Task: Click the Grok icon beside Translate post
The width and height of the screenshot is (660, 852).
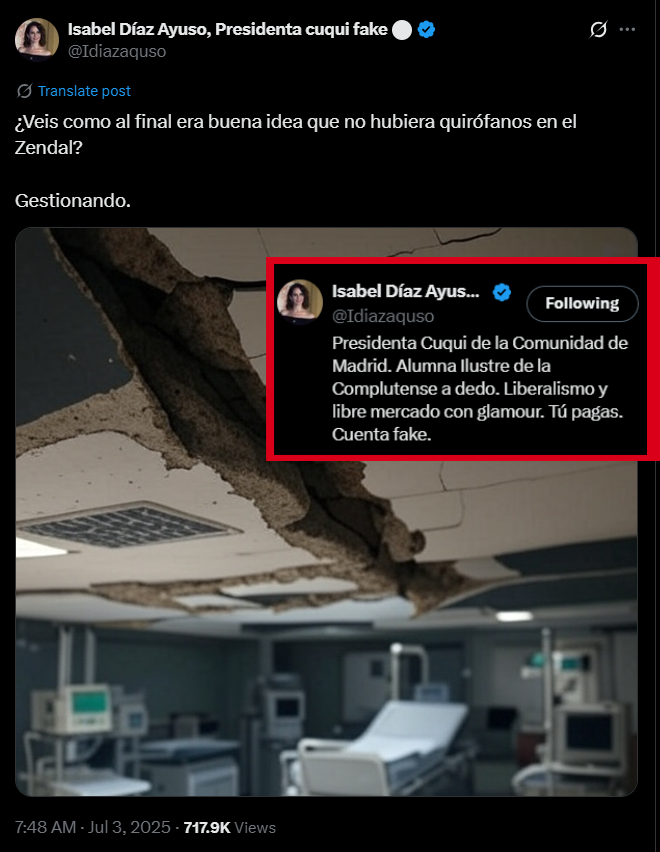Action: [x=24, y=91]
